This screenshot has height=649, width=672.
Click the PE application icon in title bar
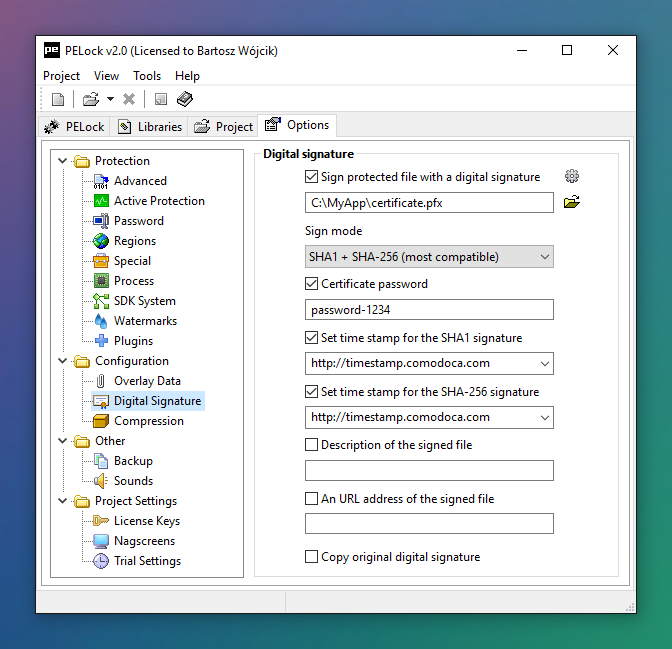click(x=52, y=51)
